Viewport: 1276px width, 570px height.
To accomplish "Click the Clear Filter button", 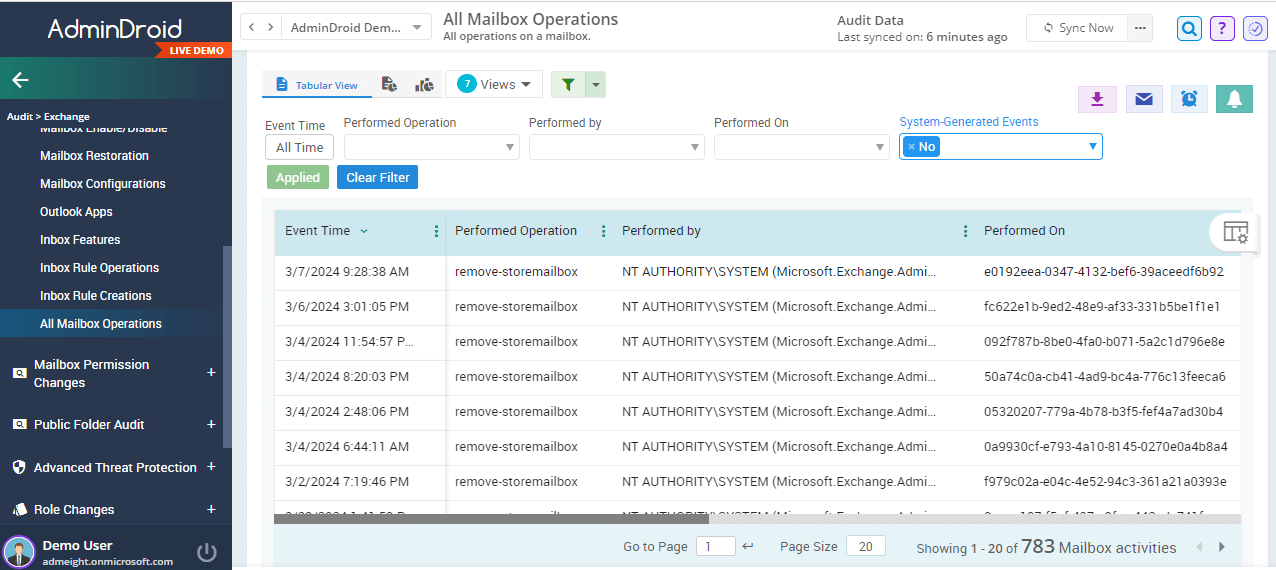I will point(378,177).
